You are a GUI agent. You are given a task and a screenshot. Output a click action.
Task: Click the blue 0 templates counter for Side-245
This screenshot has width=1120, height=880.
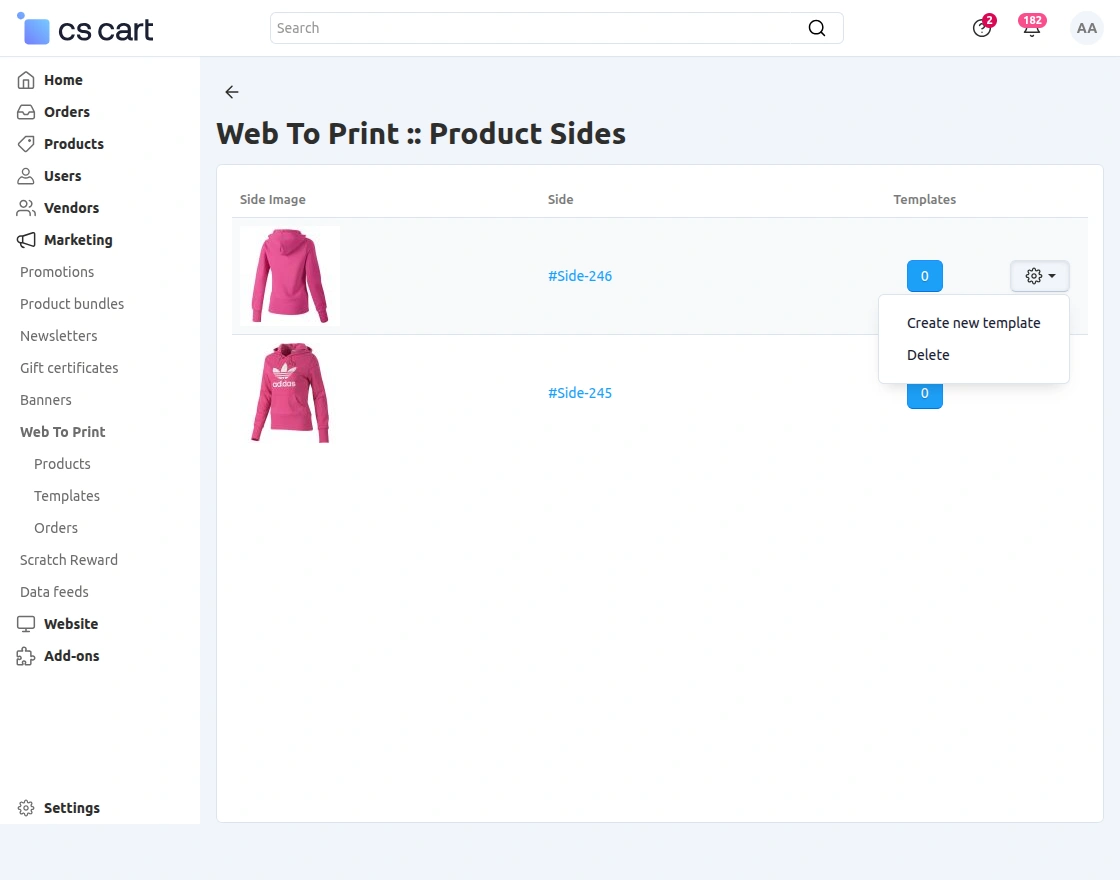[x=924, y=393]
